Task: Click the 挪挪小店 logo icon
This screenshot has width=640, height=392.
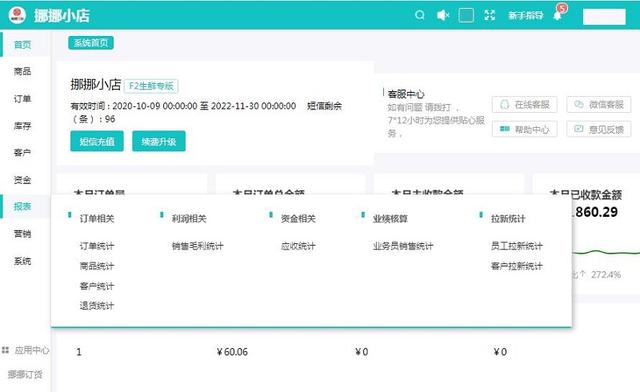Action: (x=17, y=15)
